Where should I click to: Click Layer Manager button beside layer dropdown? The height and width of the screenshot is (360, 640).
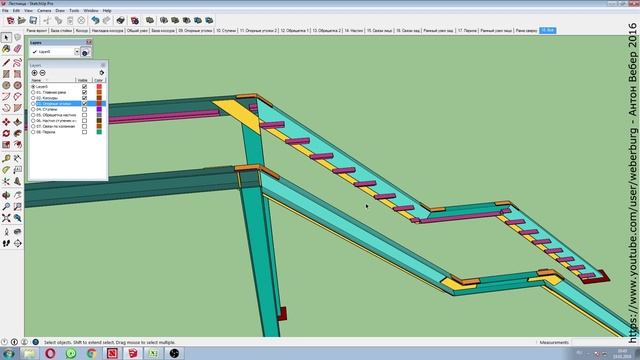tap(85, 52)
